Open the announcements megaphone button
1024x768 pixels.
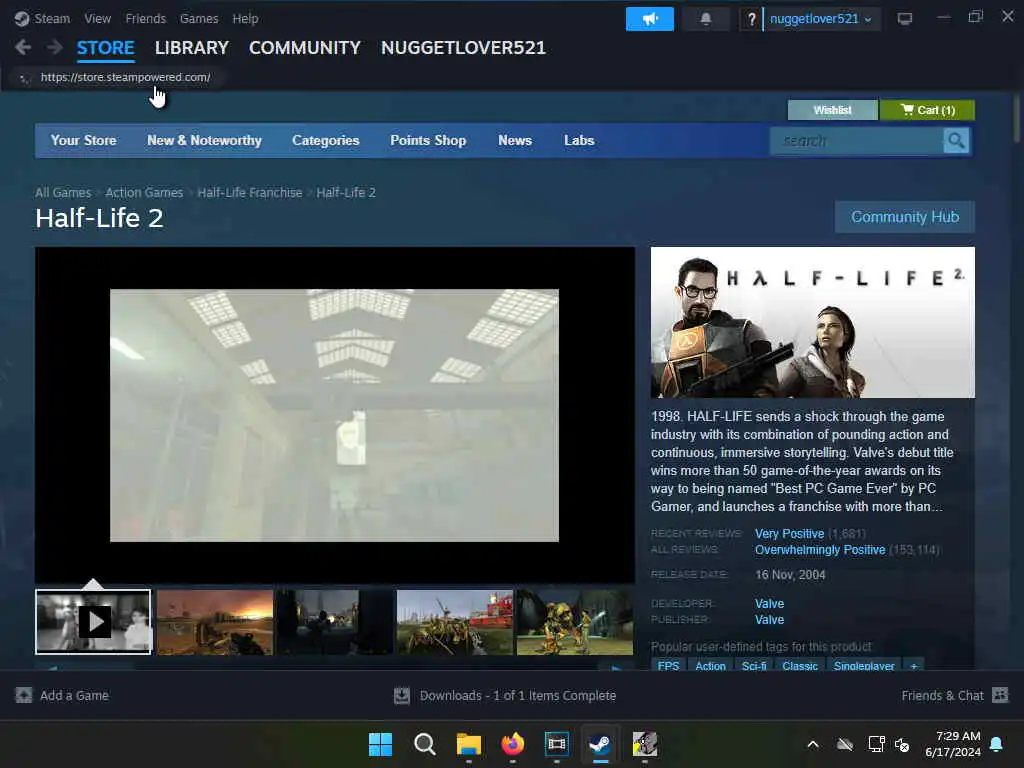[x=649, y=19]
